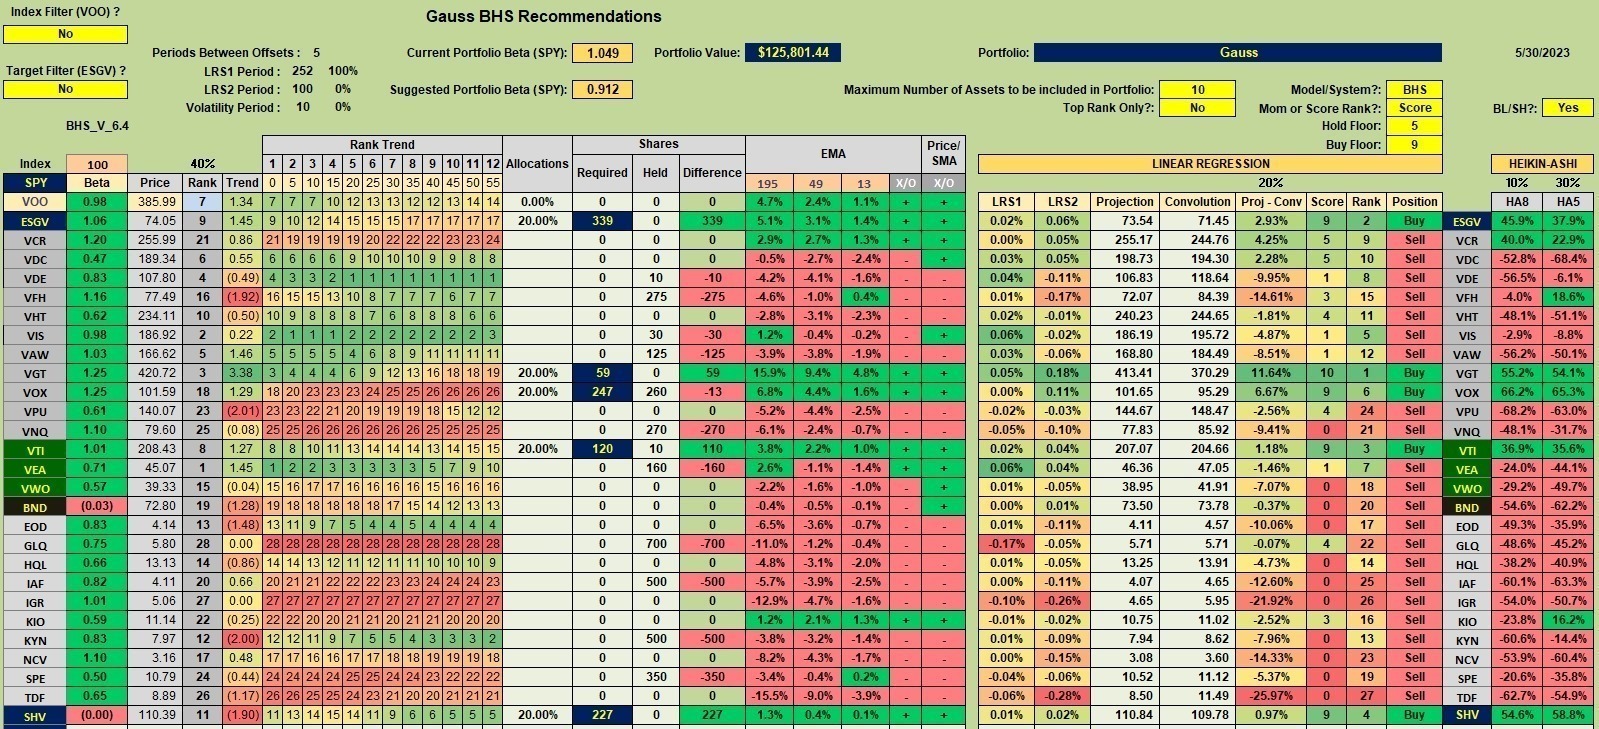Image resolution: width=1599 pixels, height=729 pixels.
Task: Click the Current Portfolio Beta value 1.049
Action: [602, 53]
